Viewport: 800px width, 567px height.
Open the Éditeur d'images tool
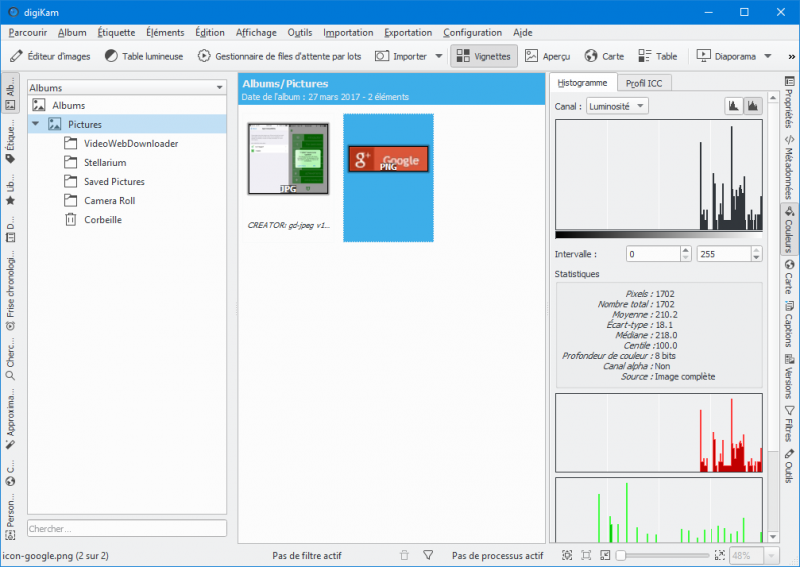point(50,56)
